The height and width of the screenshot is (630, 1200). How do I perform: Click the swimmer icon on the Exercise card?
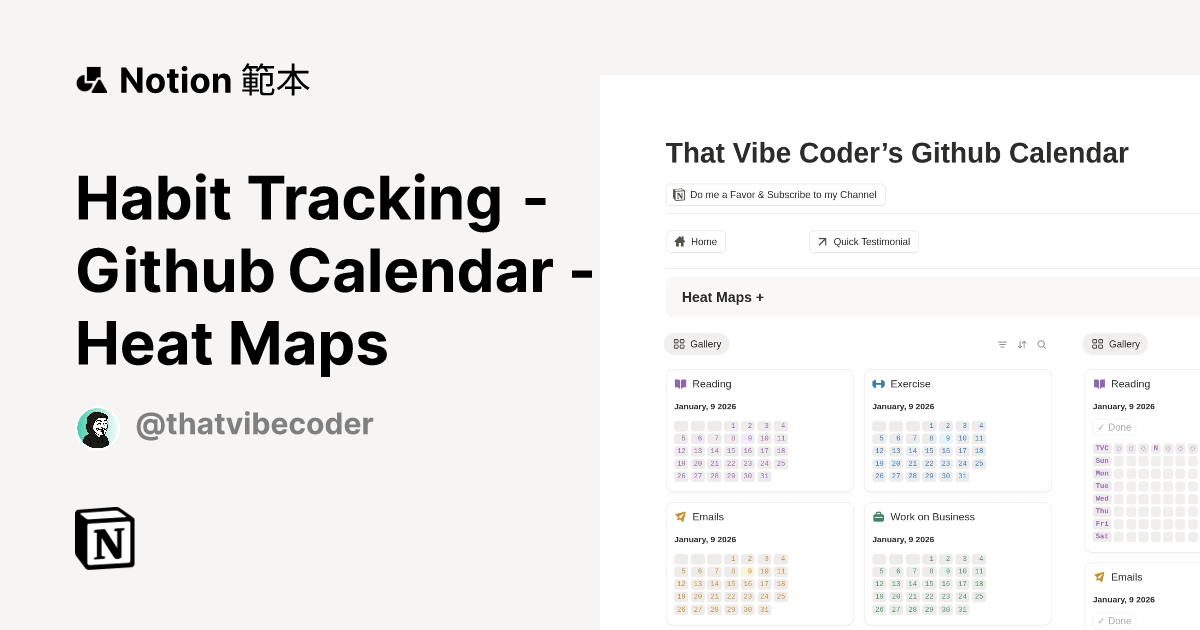(880, 383)
